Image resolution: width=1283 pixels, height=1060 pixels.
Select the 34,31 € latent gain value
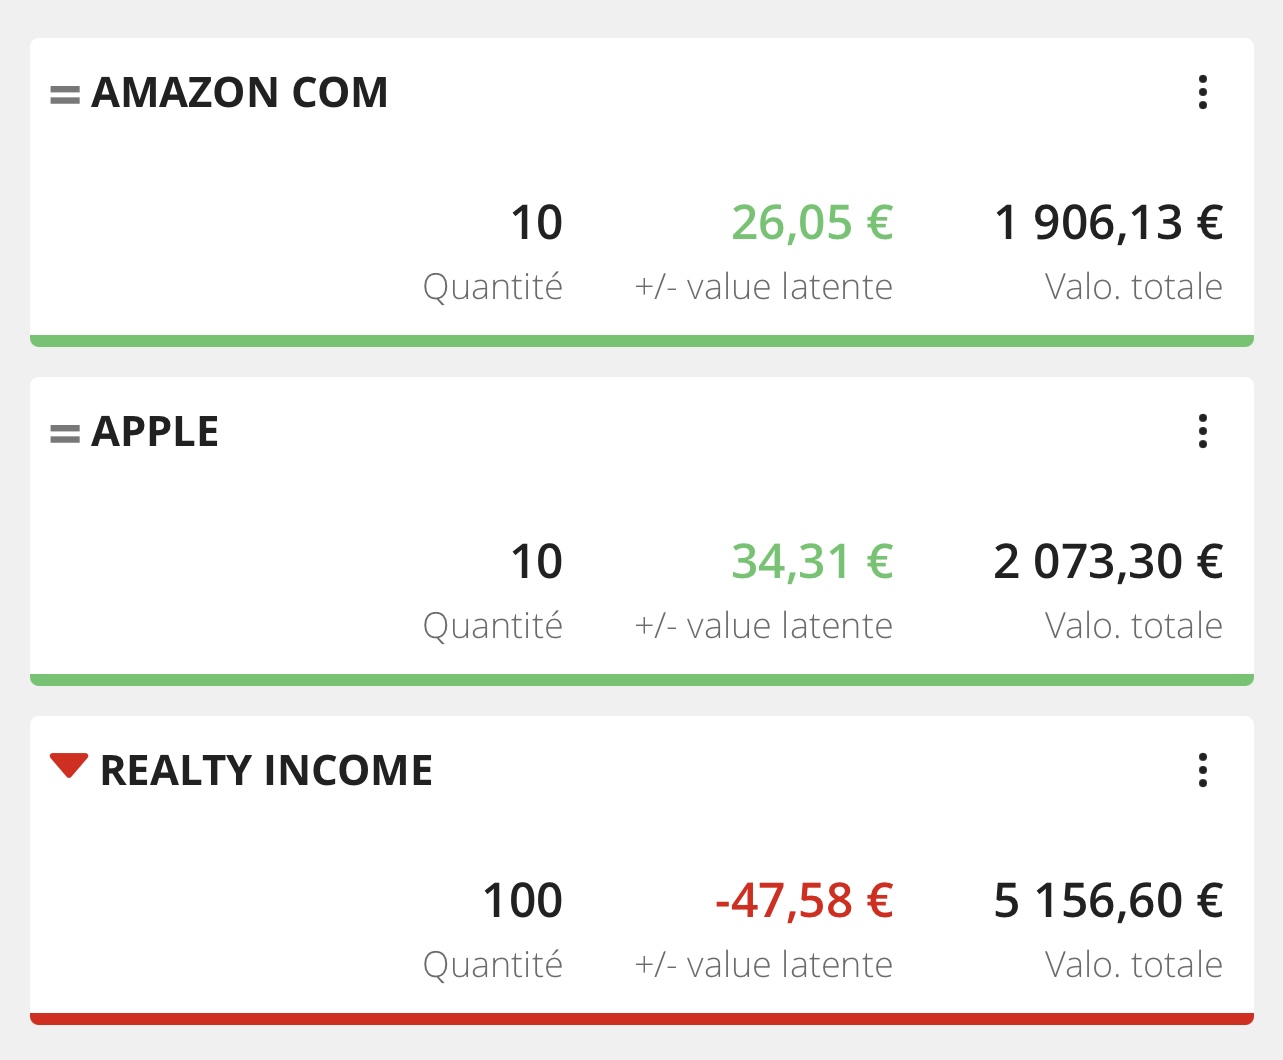[x=811, y=561]
